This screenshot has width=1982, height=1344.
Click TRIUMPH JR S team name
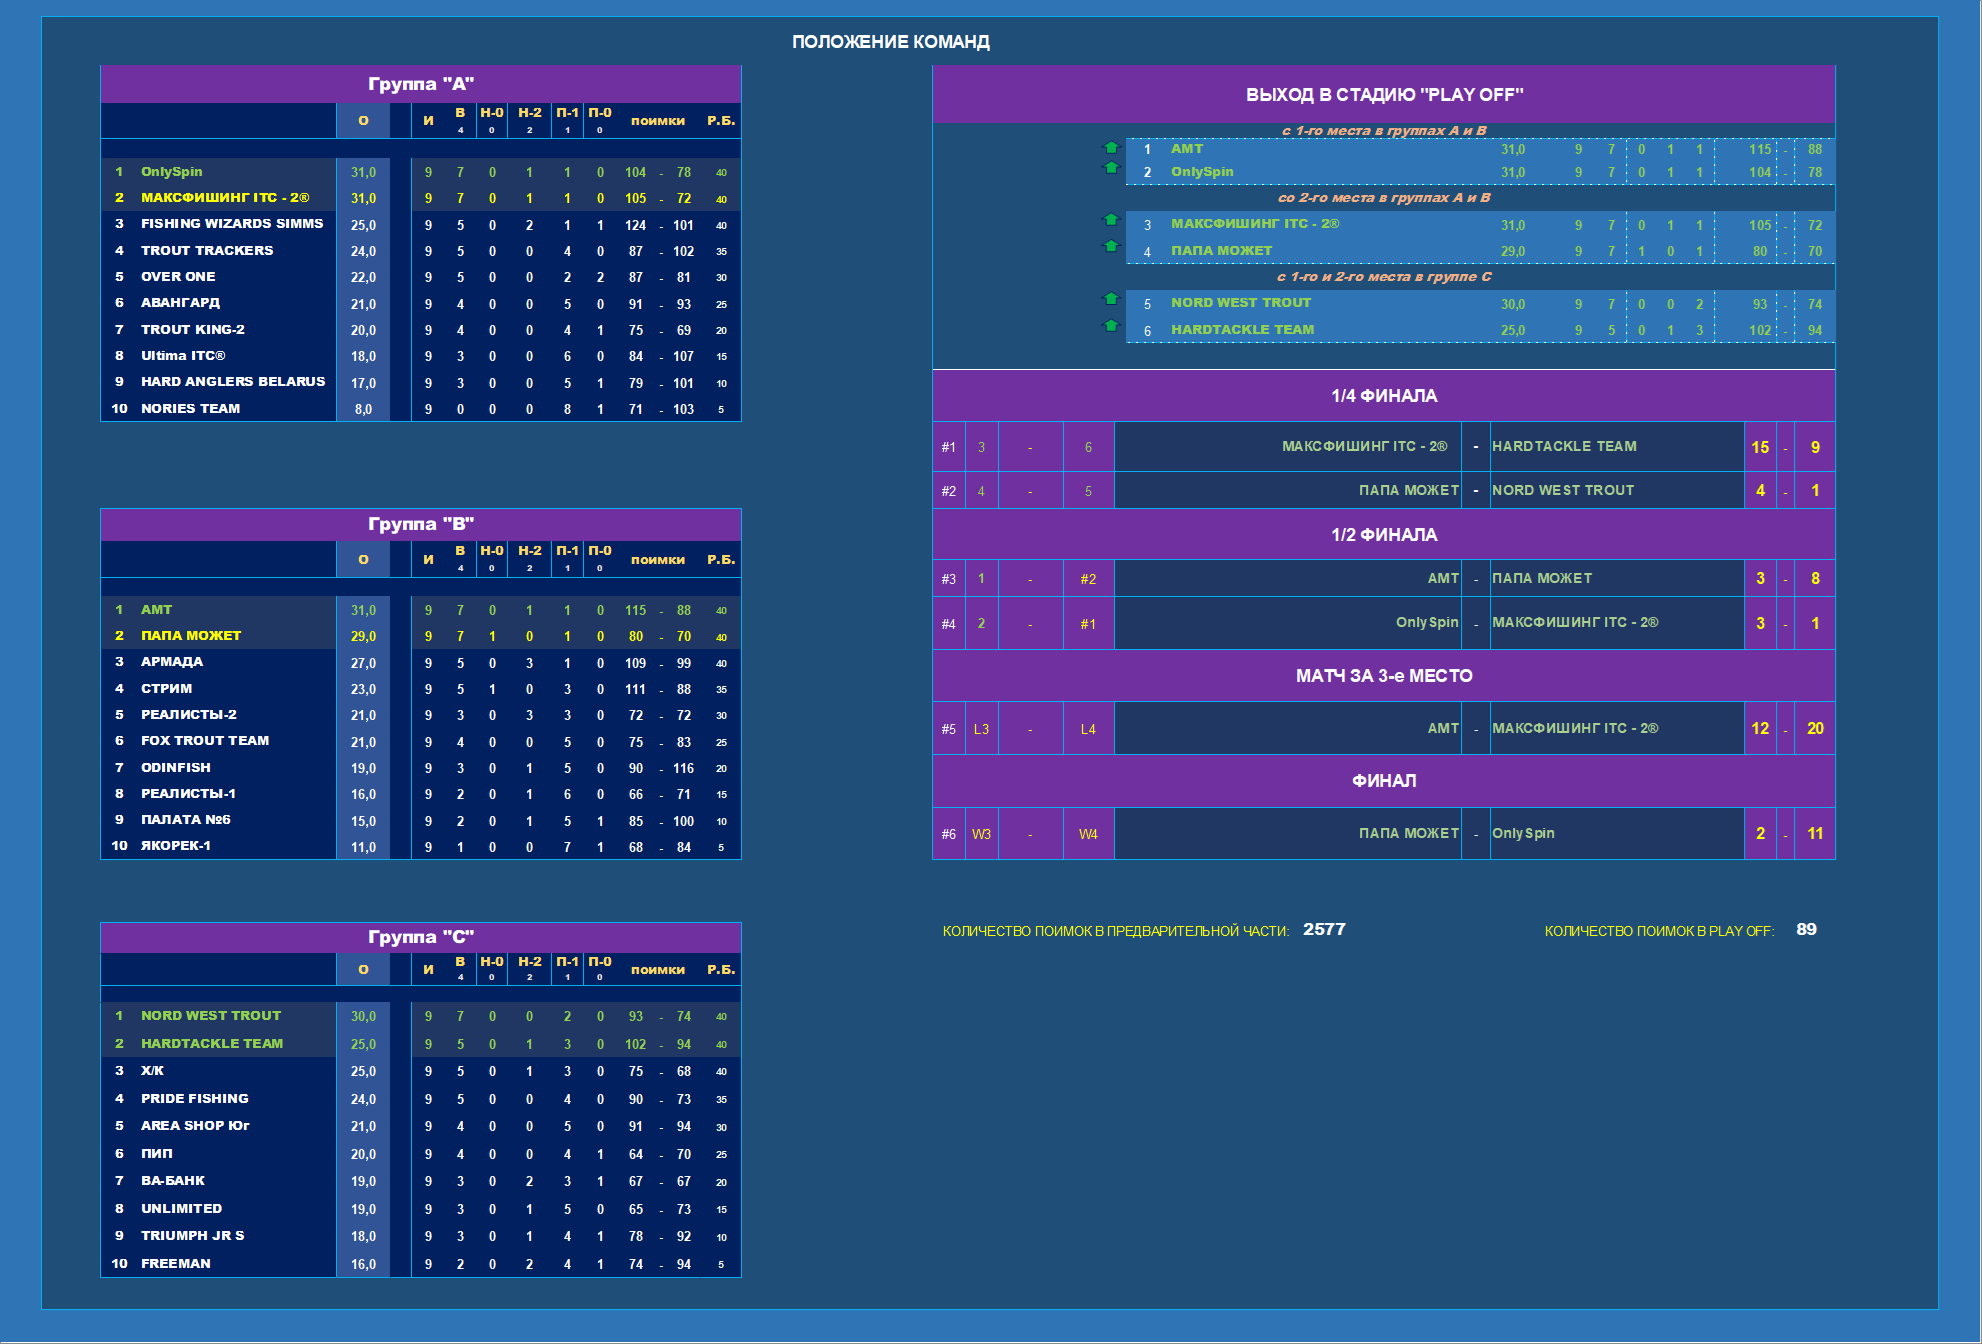click(192, 1236)
